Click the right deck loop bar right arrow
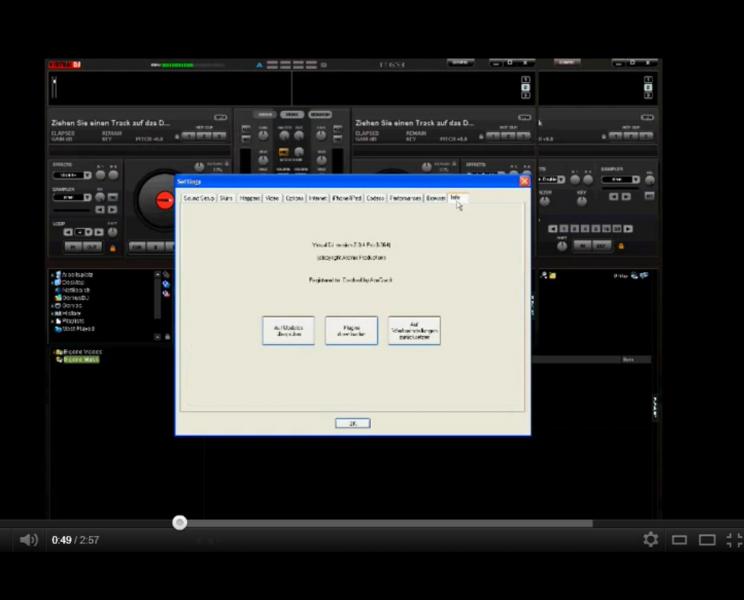 pyautogui.click(x=628, y=229)
